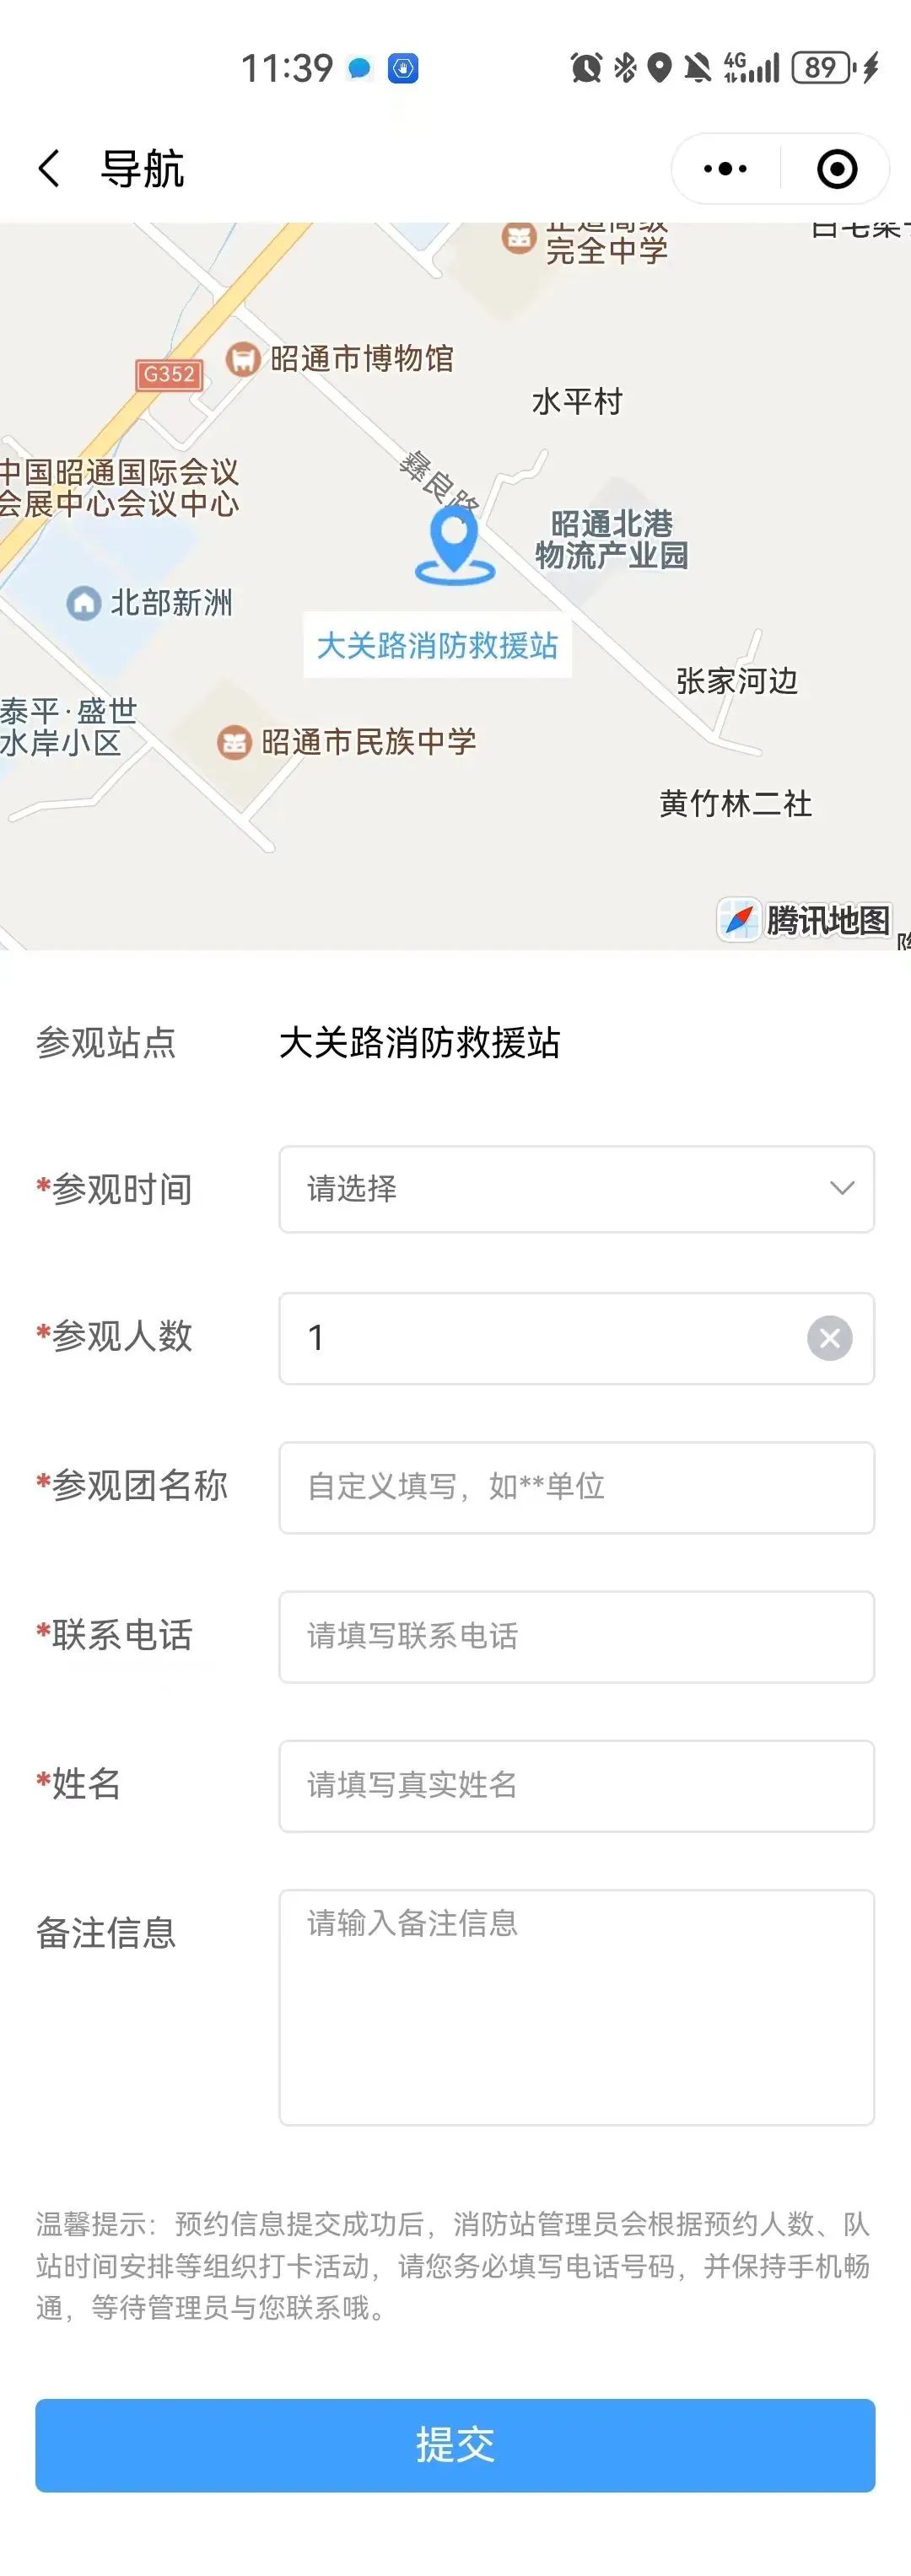Tap the back arrow icon
Image resolution: width=911 pixels, height=2576 pixels.
(49, 168)
